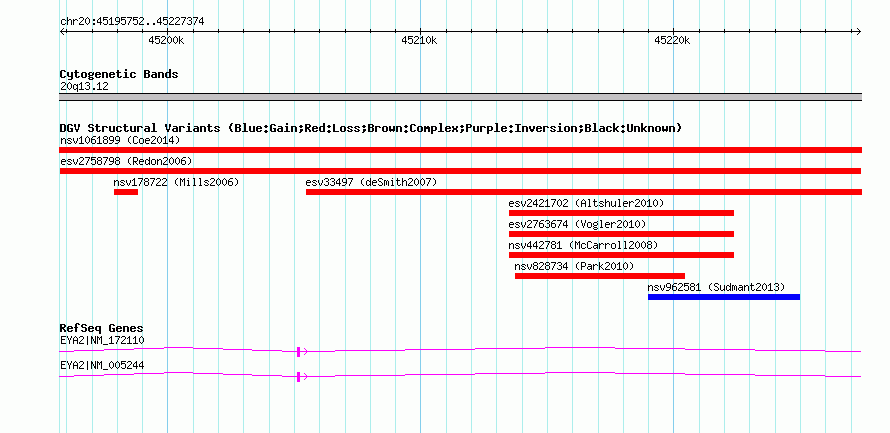Open the esv2763674 (Vogler2010) variant bar
The width and height of the screenshot is (890, 433).
(621, 234)
